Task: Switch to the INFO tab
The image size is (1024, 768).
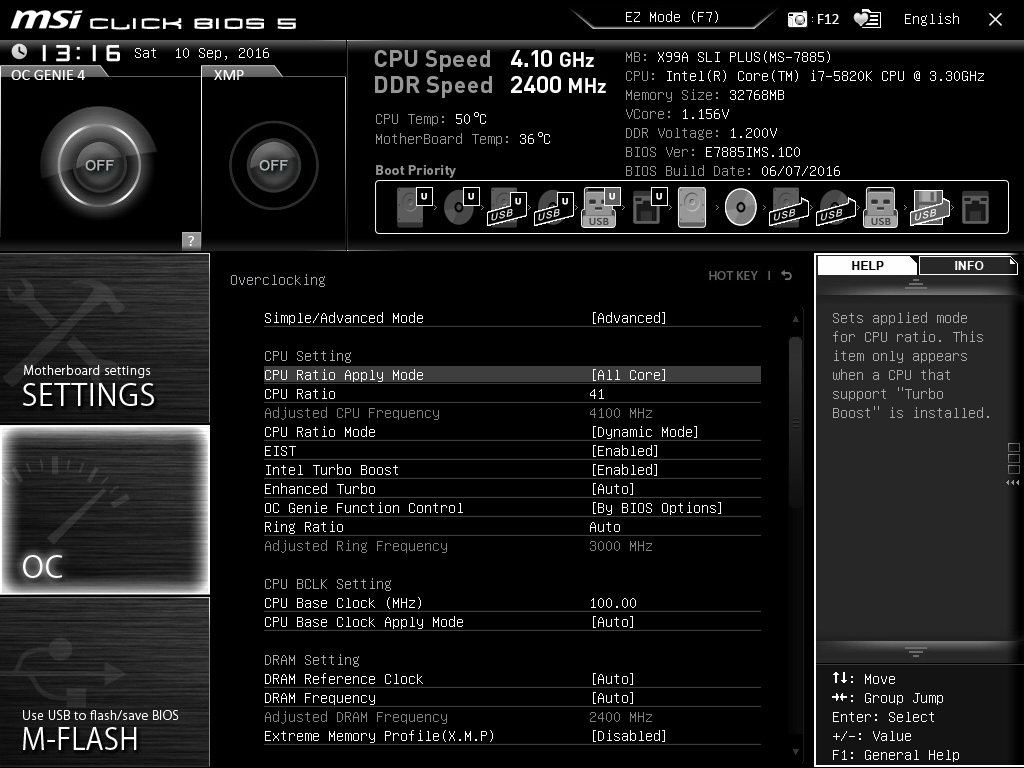Action: (968, 265)
